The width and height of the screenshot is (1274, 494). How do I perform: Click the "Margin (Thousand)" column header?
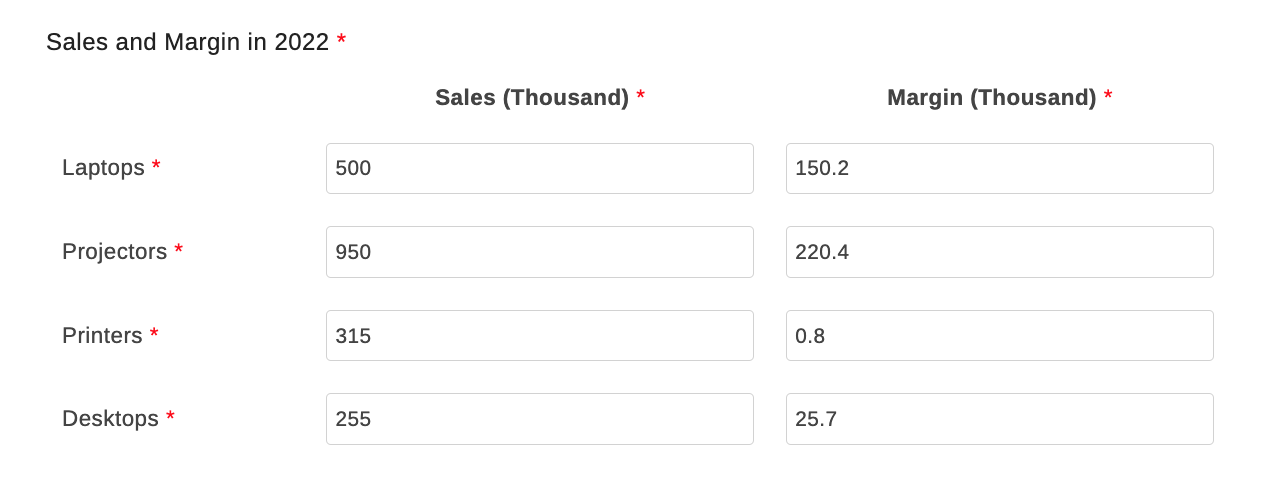(991, 98)
